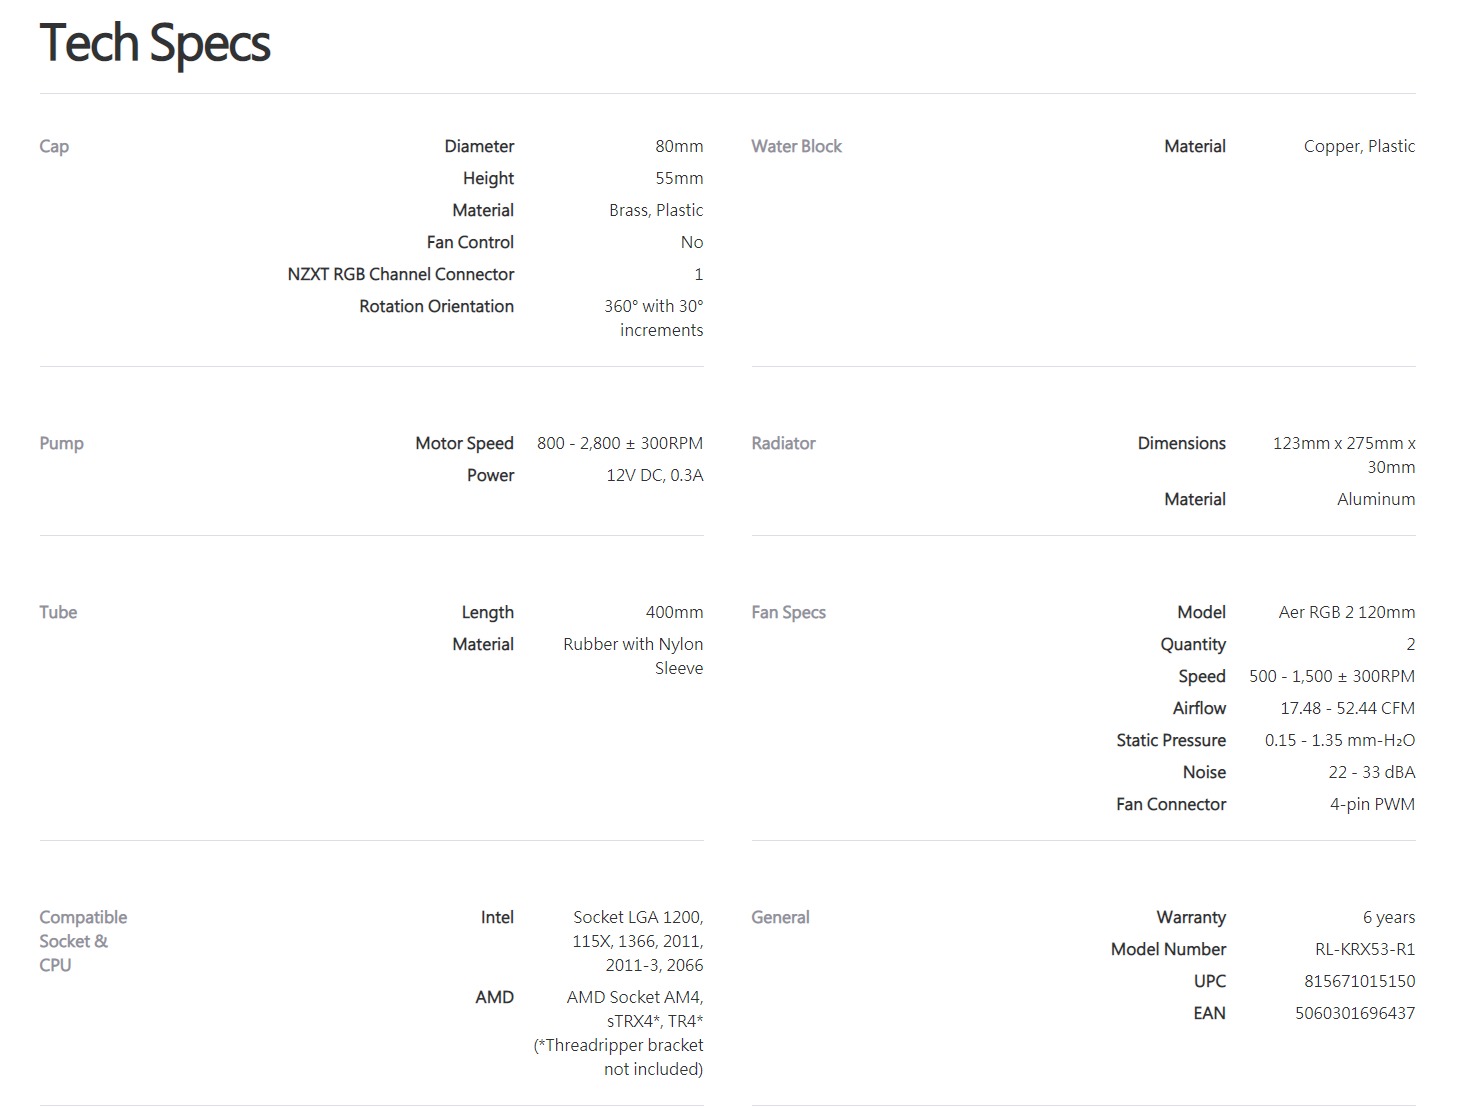Click the Aer RGB 2 120mm value
1460x1114 pixels.
1346,612
